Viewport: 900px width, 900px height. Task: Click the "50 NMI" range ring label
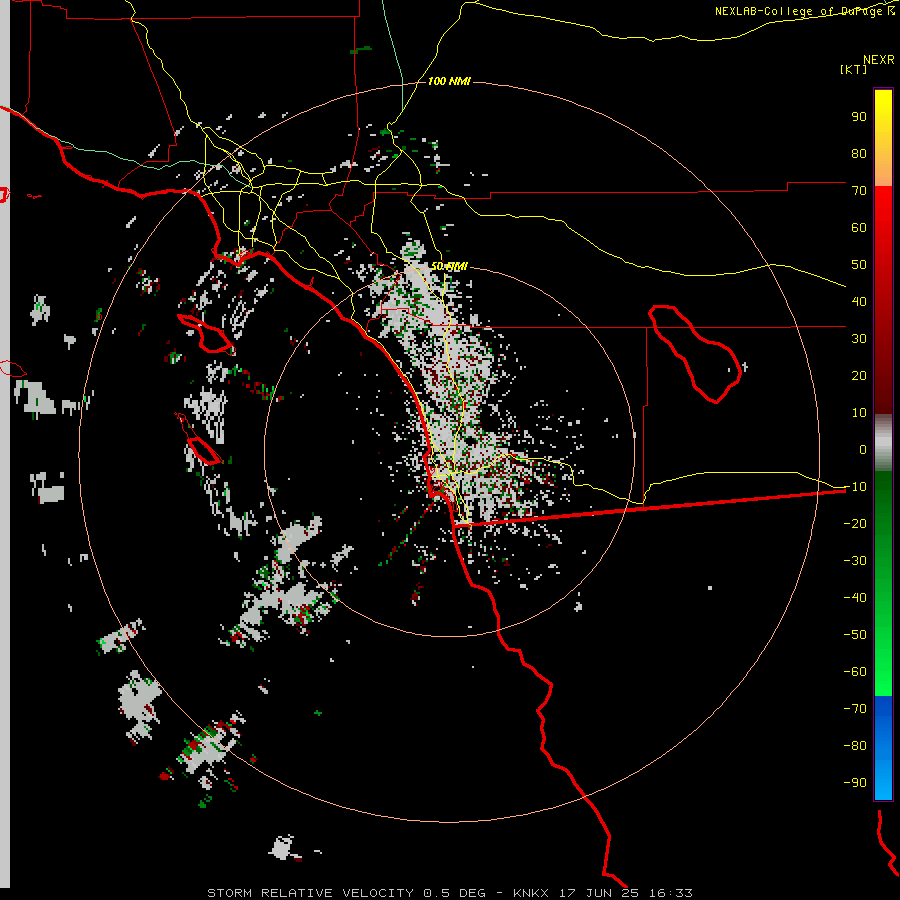[449, 266]
